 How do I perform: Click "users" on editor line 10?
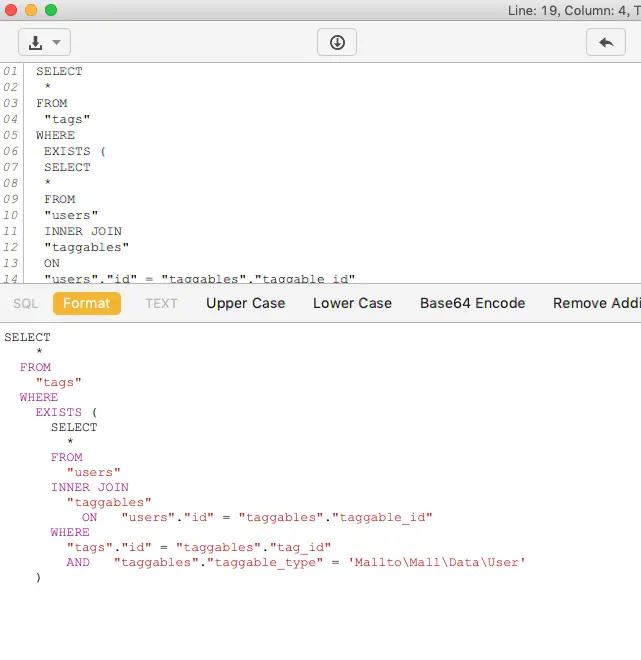pos(71,216)
